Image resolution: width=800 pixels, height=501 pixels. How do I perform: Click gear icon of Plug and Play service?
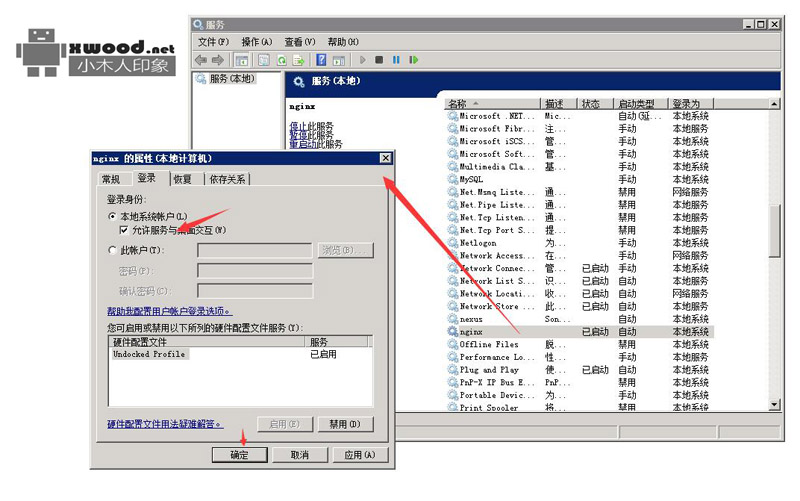(x=453, y=370)
